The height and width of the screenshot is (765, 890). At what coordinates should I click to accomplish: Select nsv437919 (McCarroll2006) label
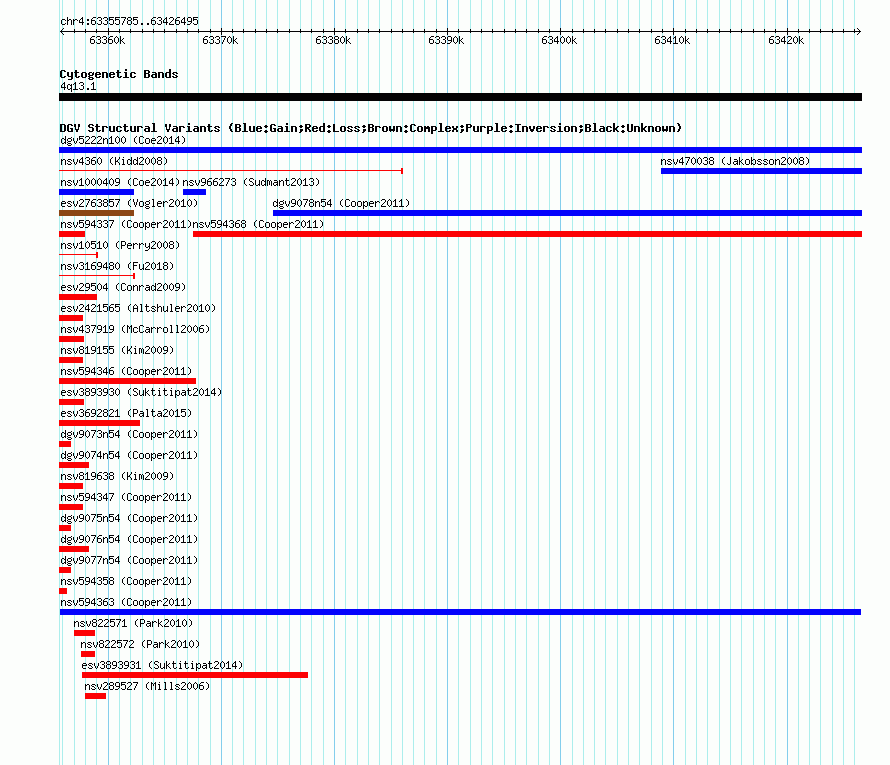(135, 329)
